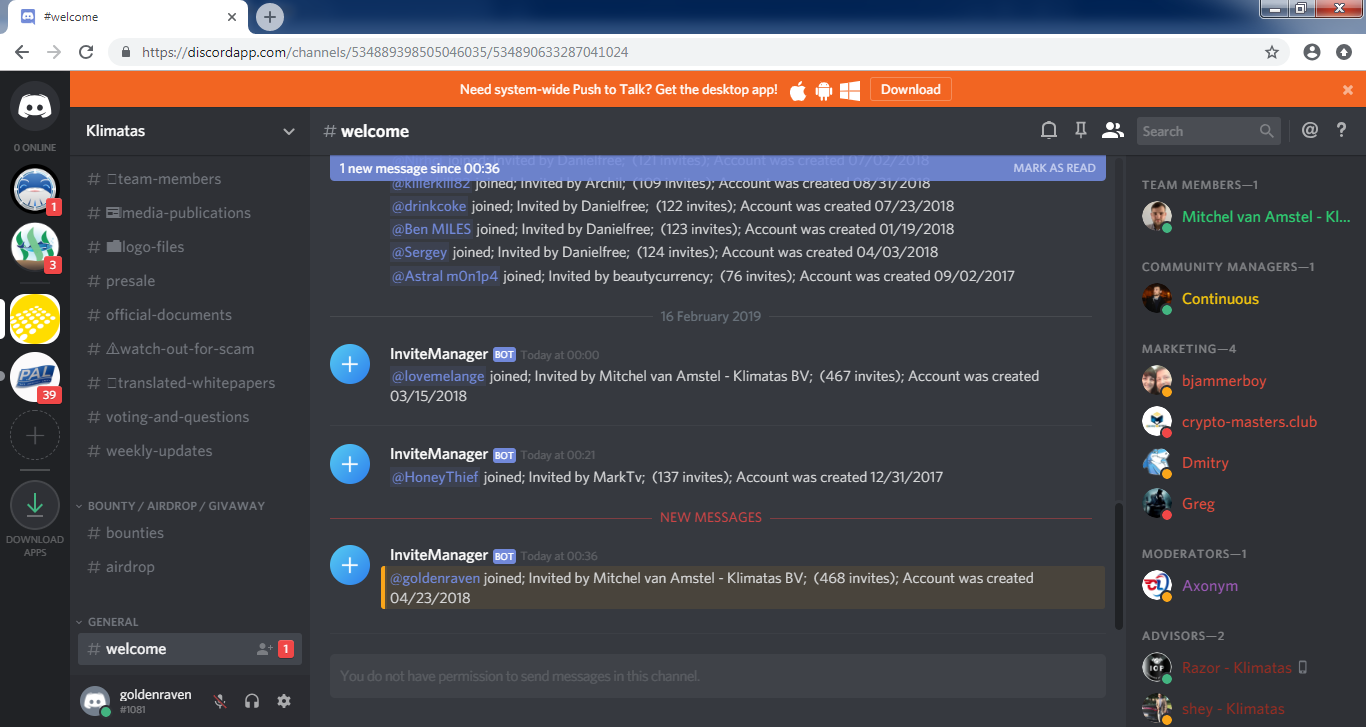Select the watch-out-for-scam channel
The width and height of the screenshot is (1366, 727).
click(x=190, y=349)
